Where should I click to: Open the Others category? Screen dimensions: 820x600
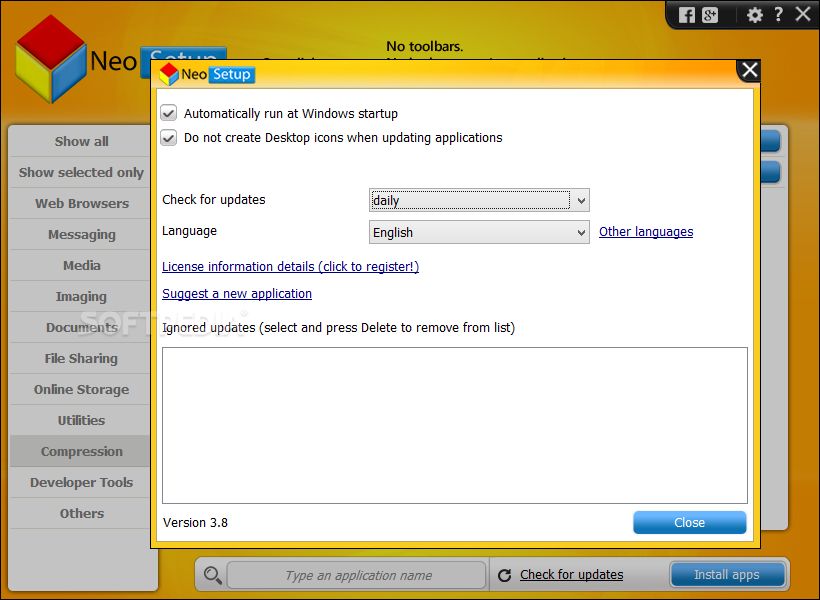81,514
